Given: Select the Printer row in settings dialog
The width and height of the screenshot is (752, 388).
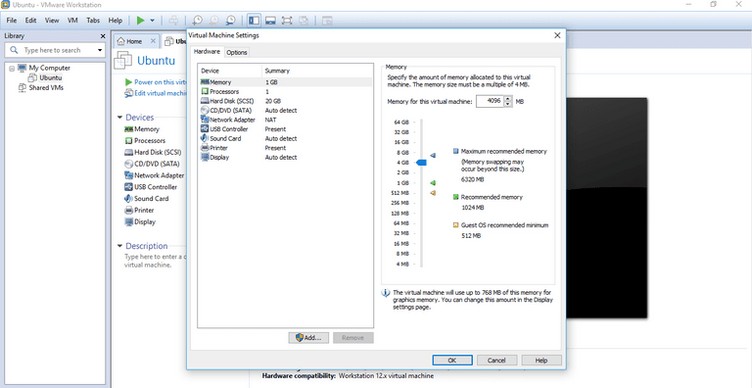Looking at the screenshot, I should [285, 148].
